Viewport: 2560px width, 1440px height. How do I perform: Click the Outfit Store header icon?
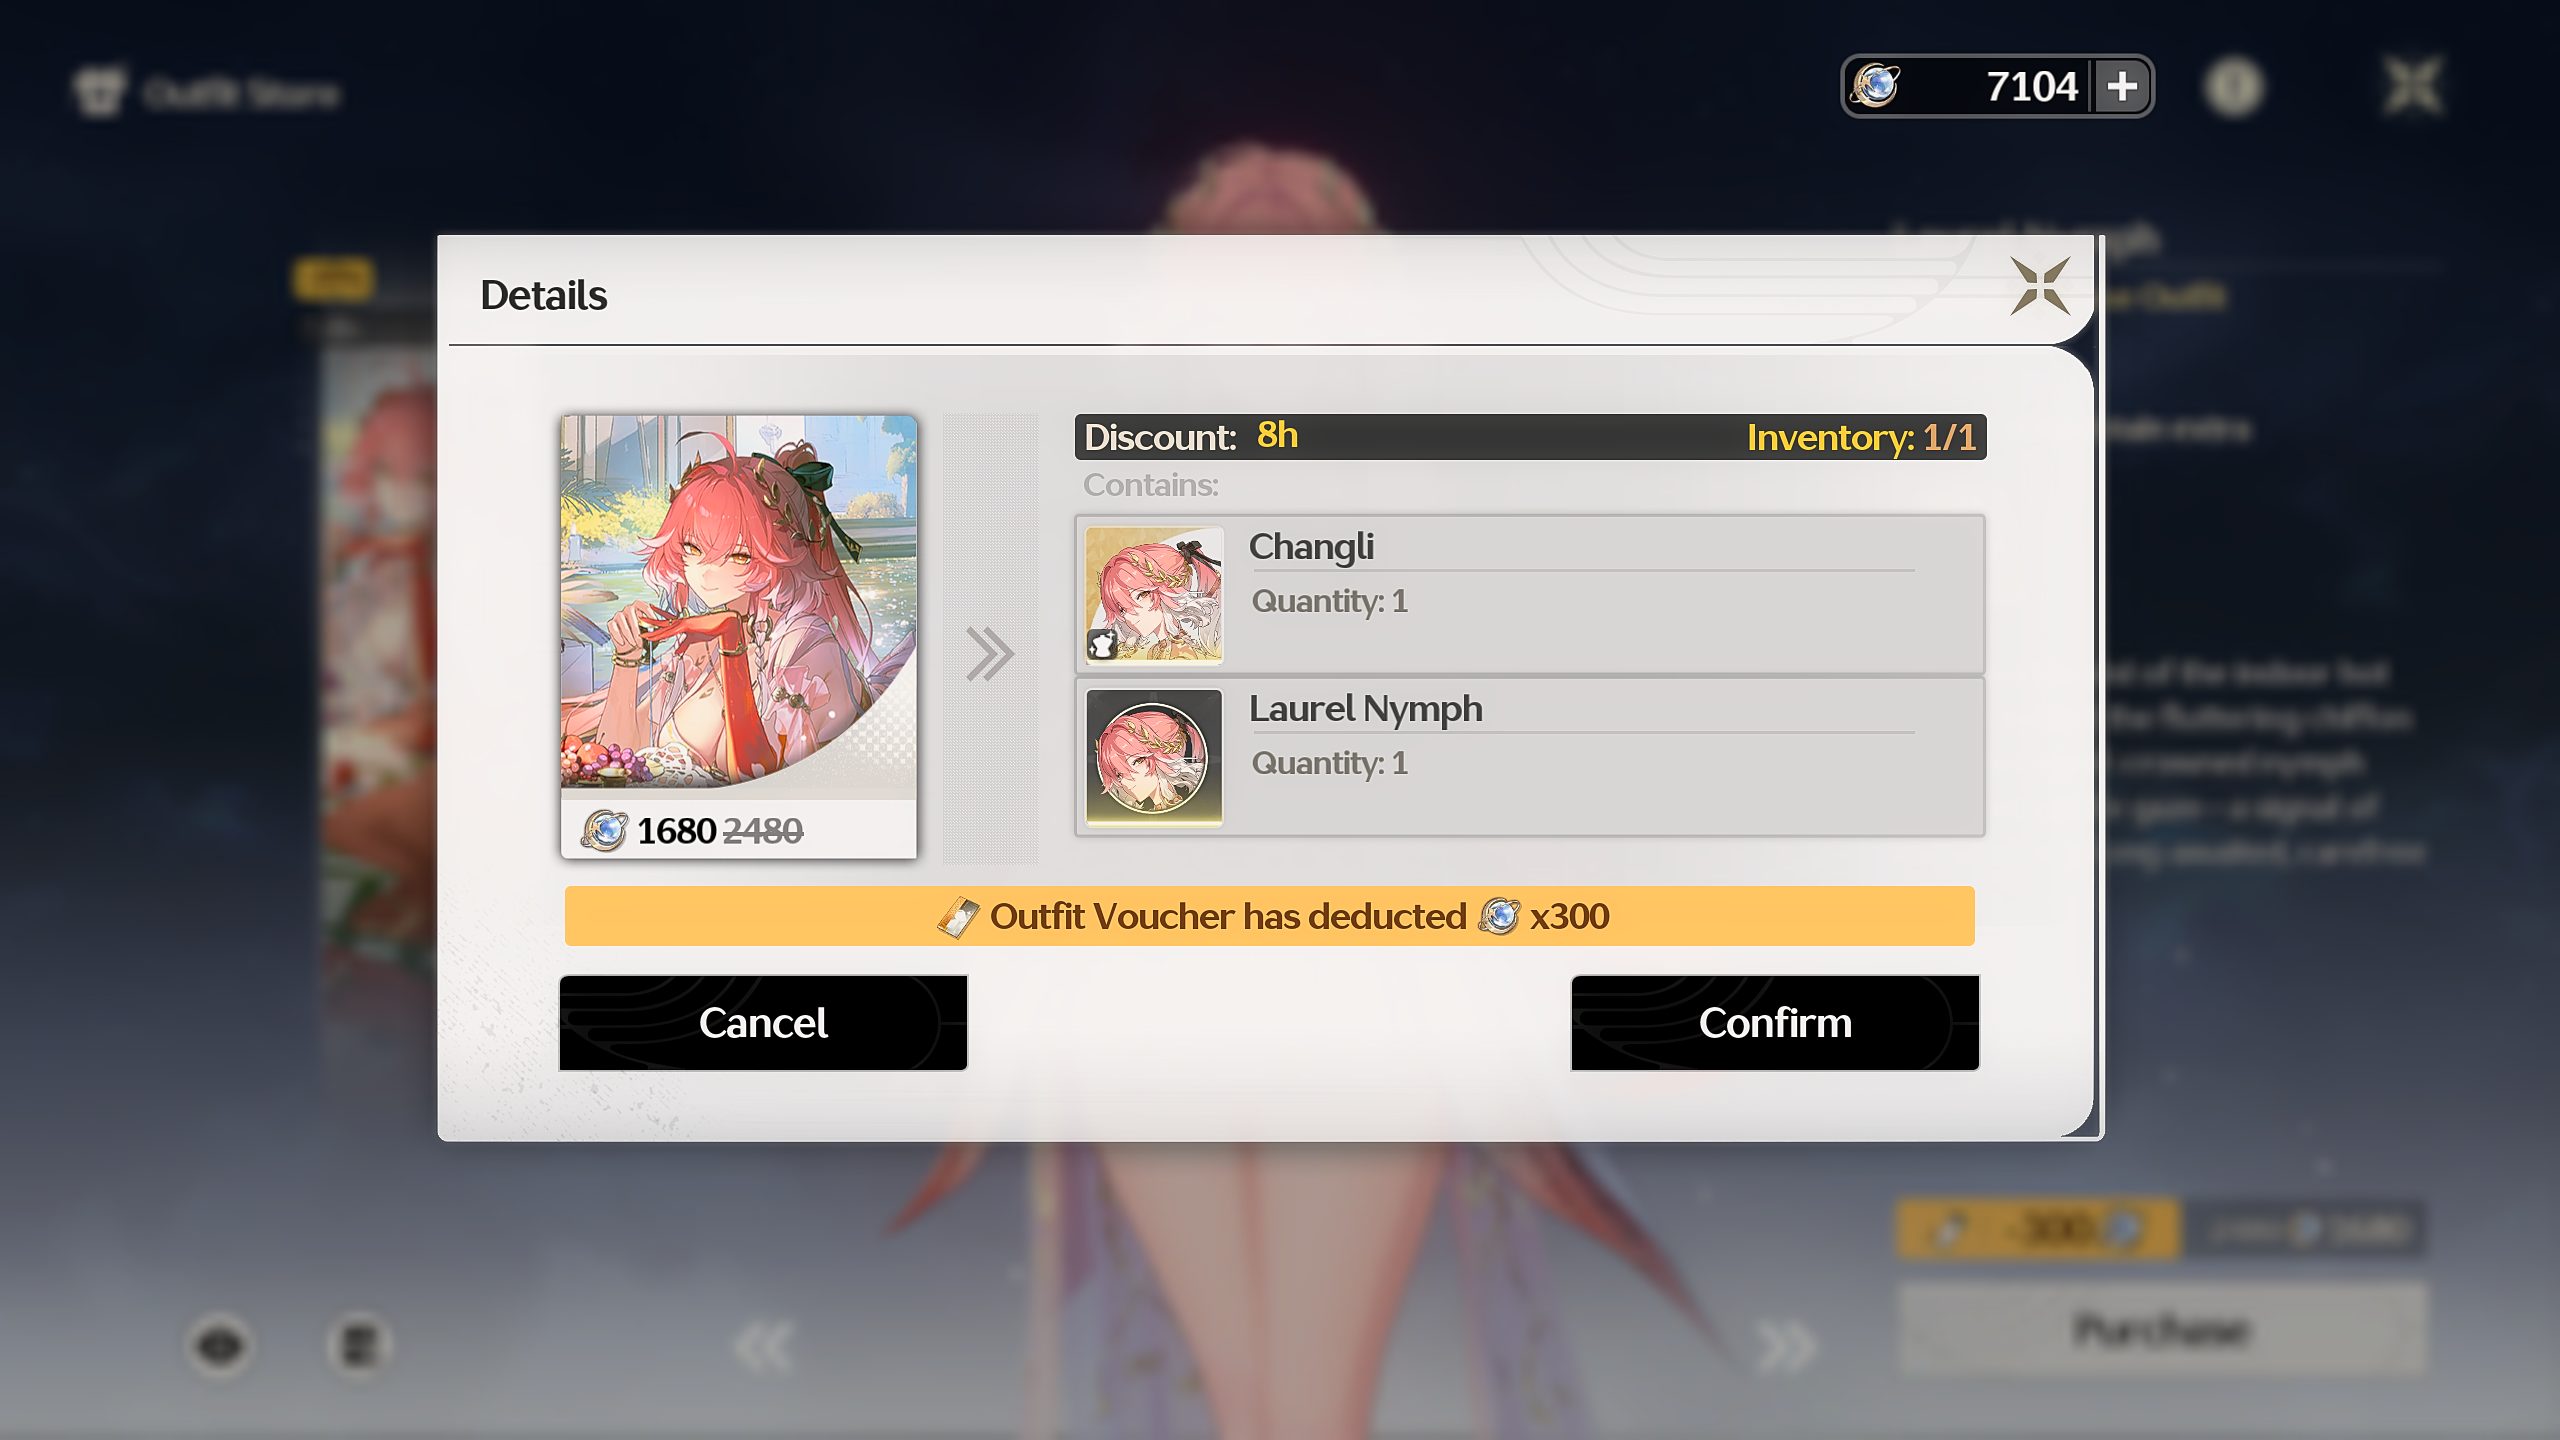(99, 93)
